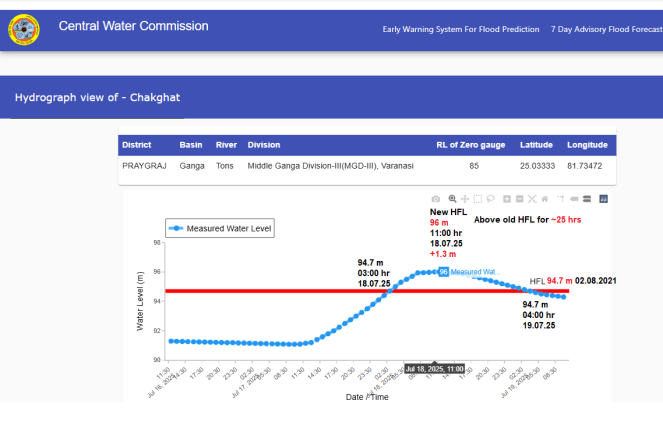663x422 pixels.
Task: Select the Zoom magnifier tool
Action: pos(452,199)
